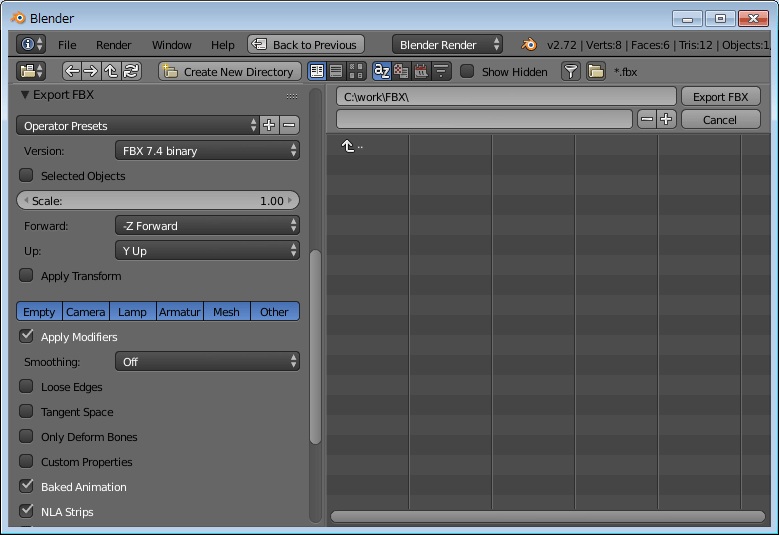
Task: Toggle Armature object type
Action: 180,311
